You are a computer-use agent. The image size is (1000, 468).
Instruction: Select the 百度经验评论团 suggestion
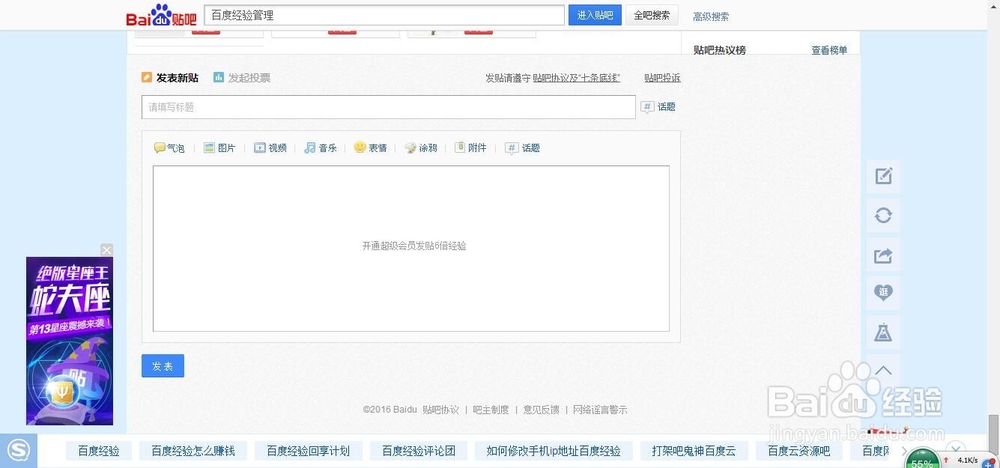pyautogui.click(x=419, y=451)
